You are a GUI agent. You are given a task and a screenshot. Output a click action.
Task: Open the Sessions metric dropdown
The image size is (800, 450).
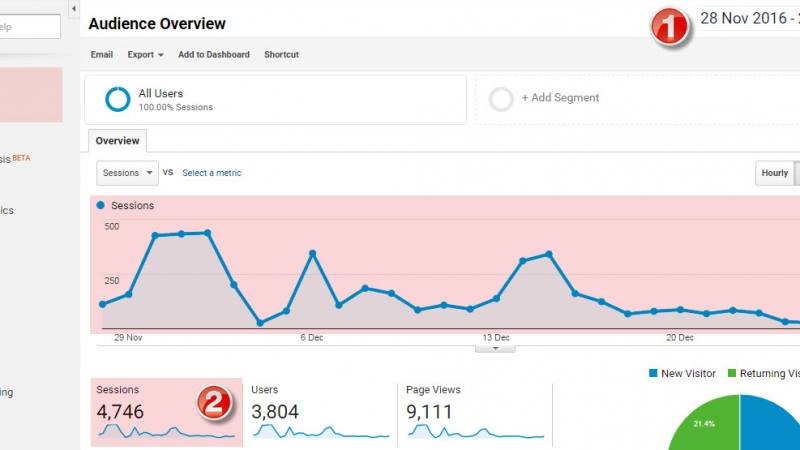click(x=127, y=173)
